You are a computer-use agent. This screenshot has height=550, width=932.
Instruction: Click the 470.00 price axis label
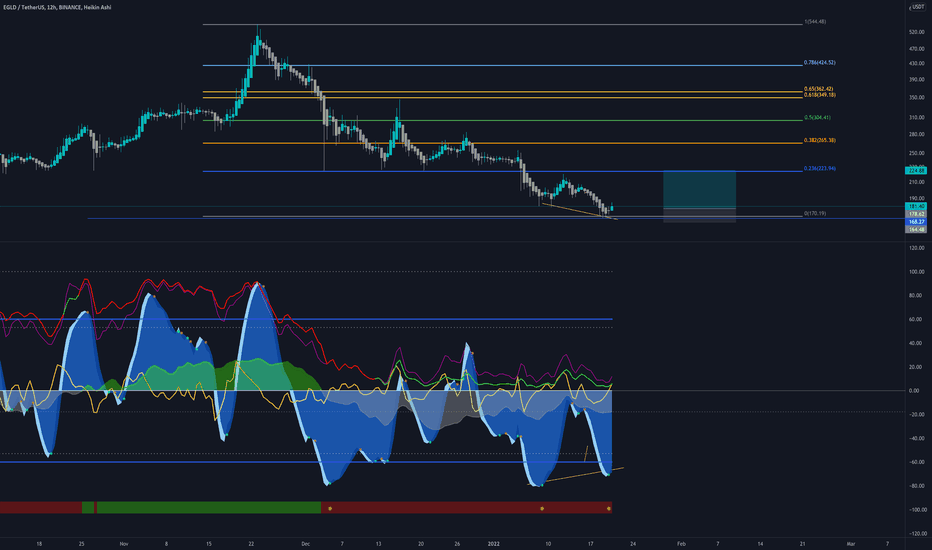click(x=917, y=49)
